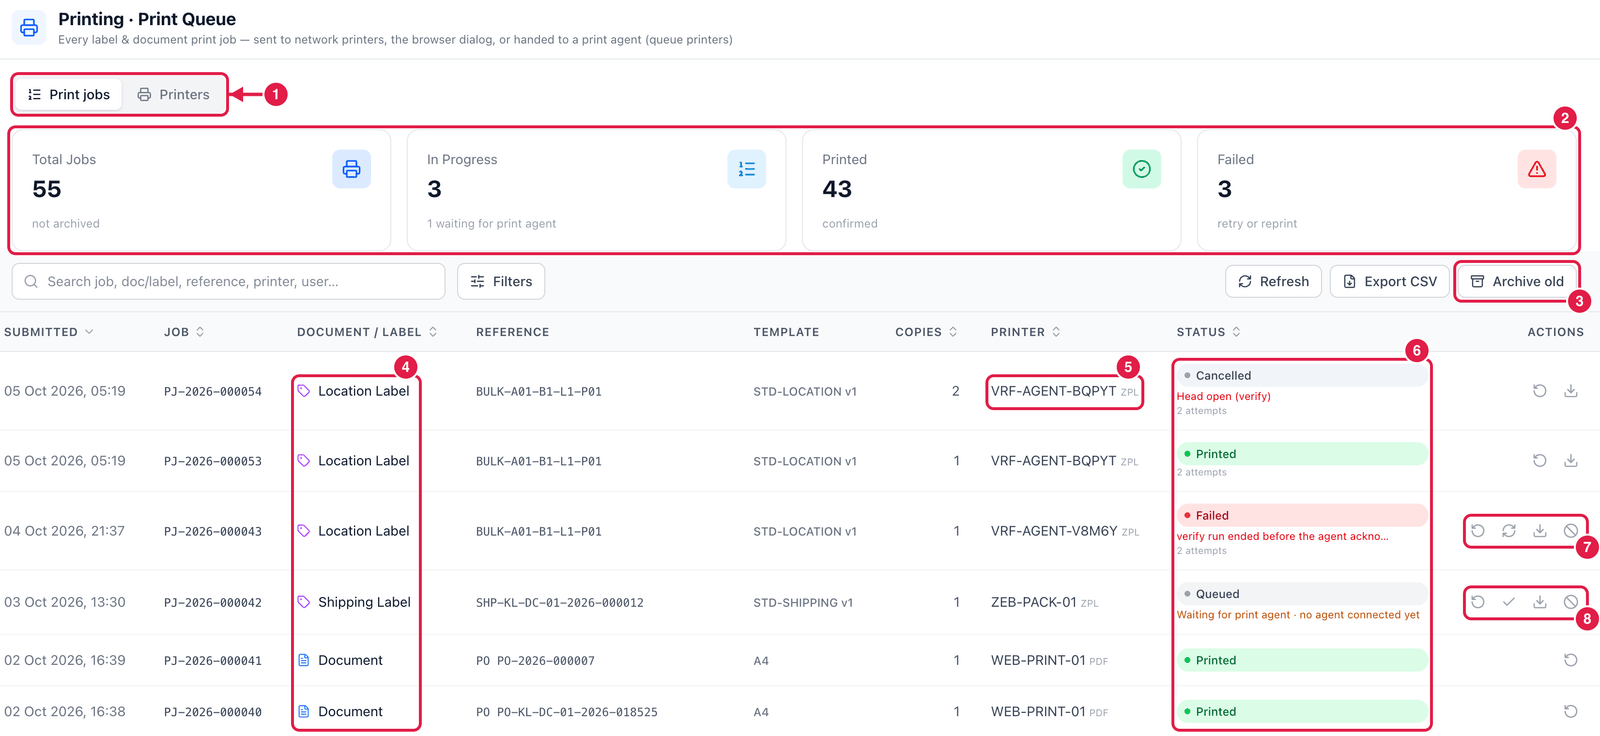Export the queue as CSV
This screenshot has width=1600, height=736.
(1390, 282)
